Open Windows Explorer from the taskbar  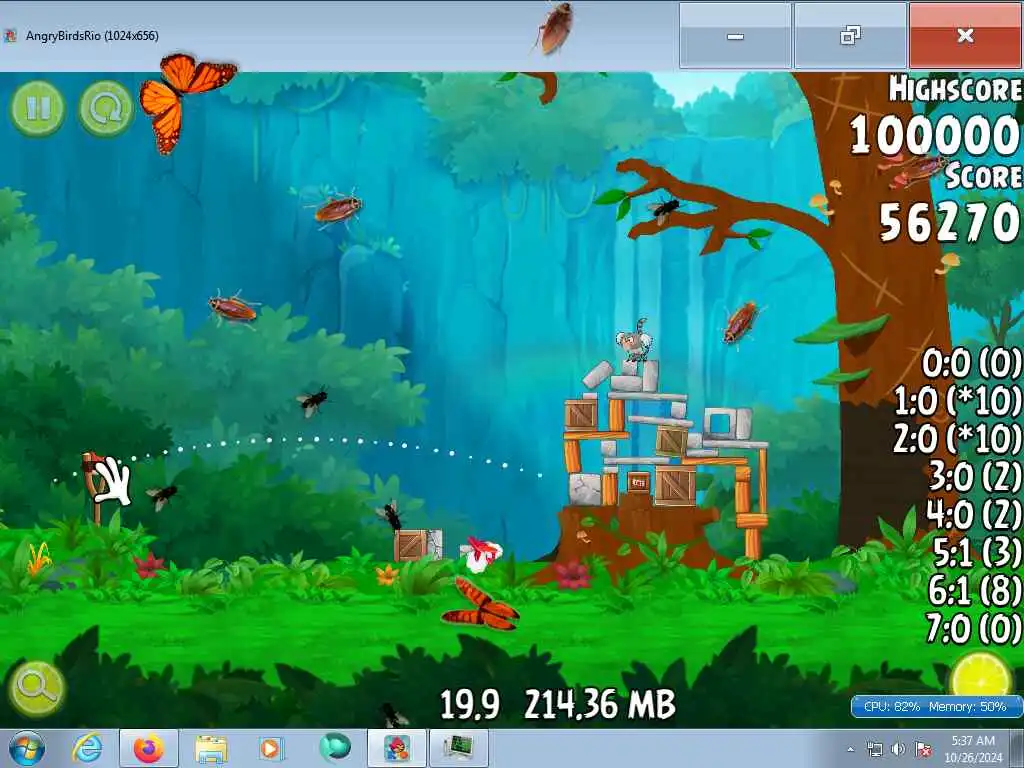tap(211, 748)
